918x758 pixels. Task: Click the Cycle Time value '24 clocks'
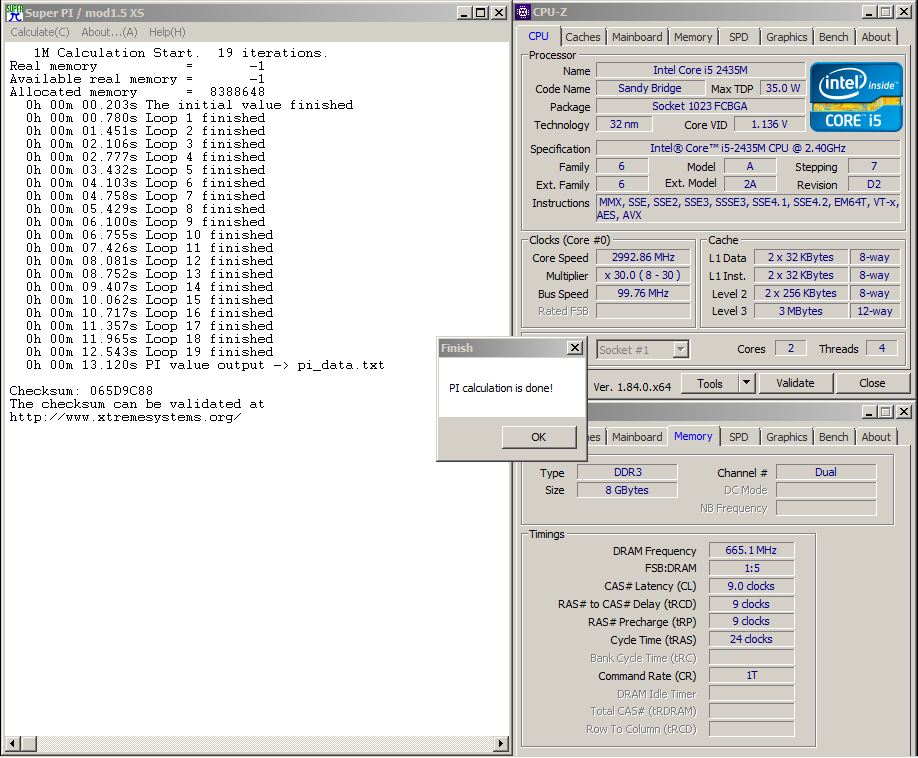click(x=751, y=639)
